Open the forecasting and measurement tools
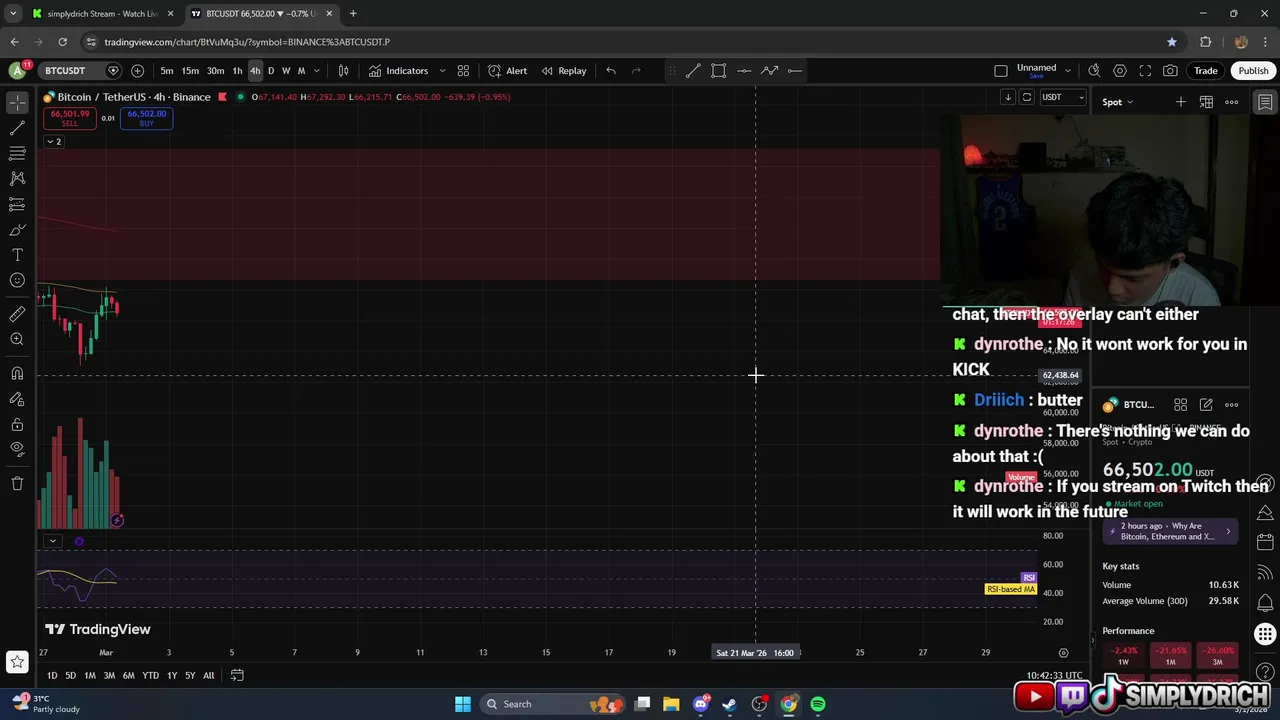 [17, 204]
